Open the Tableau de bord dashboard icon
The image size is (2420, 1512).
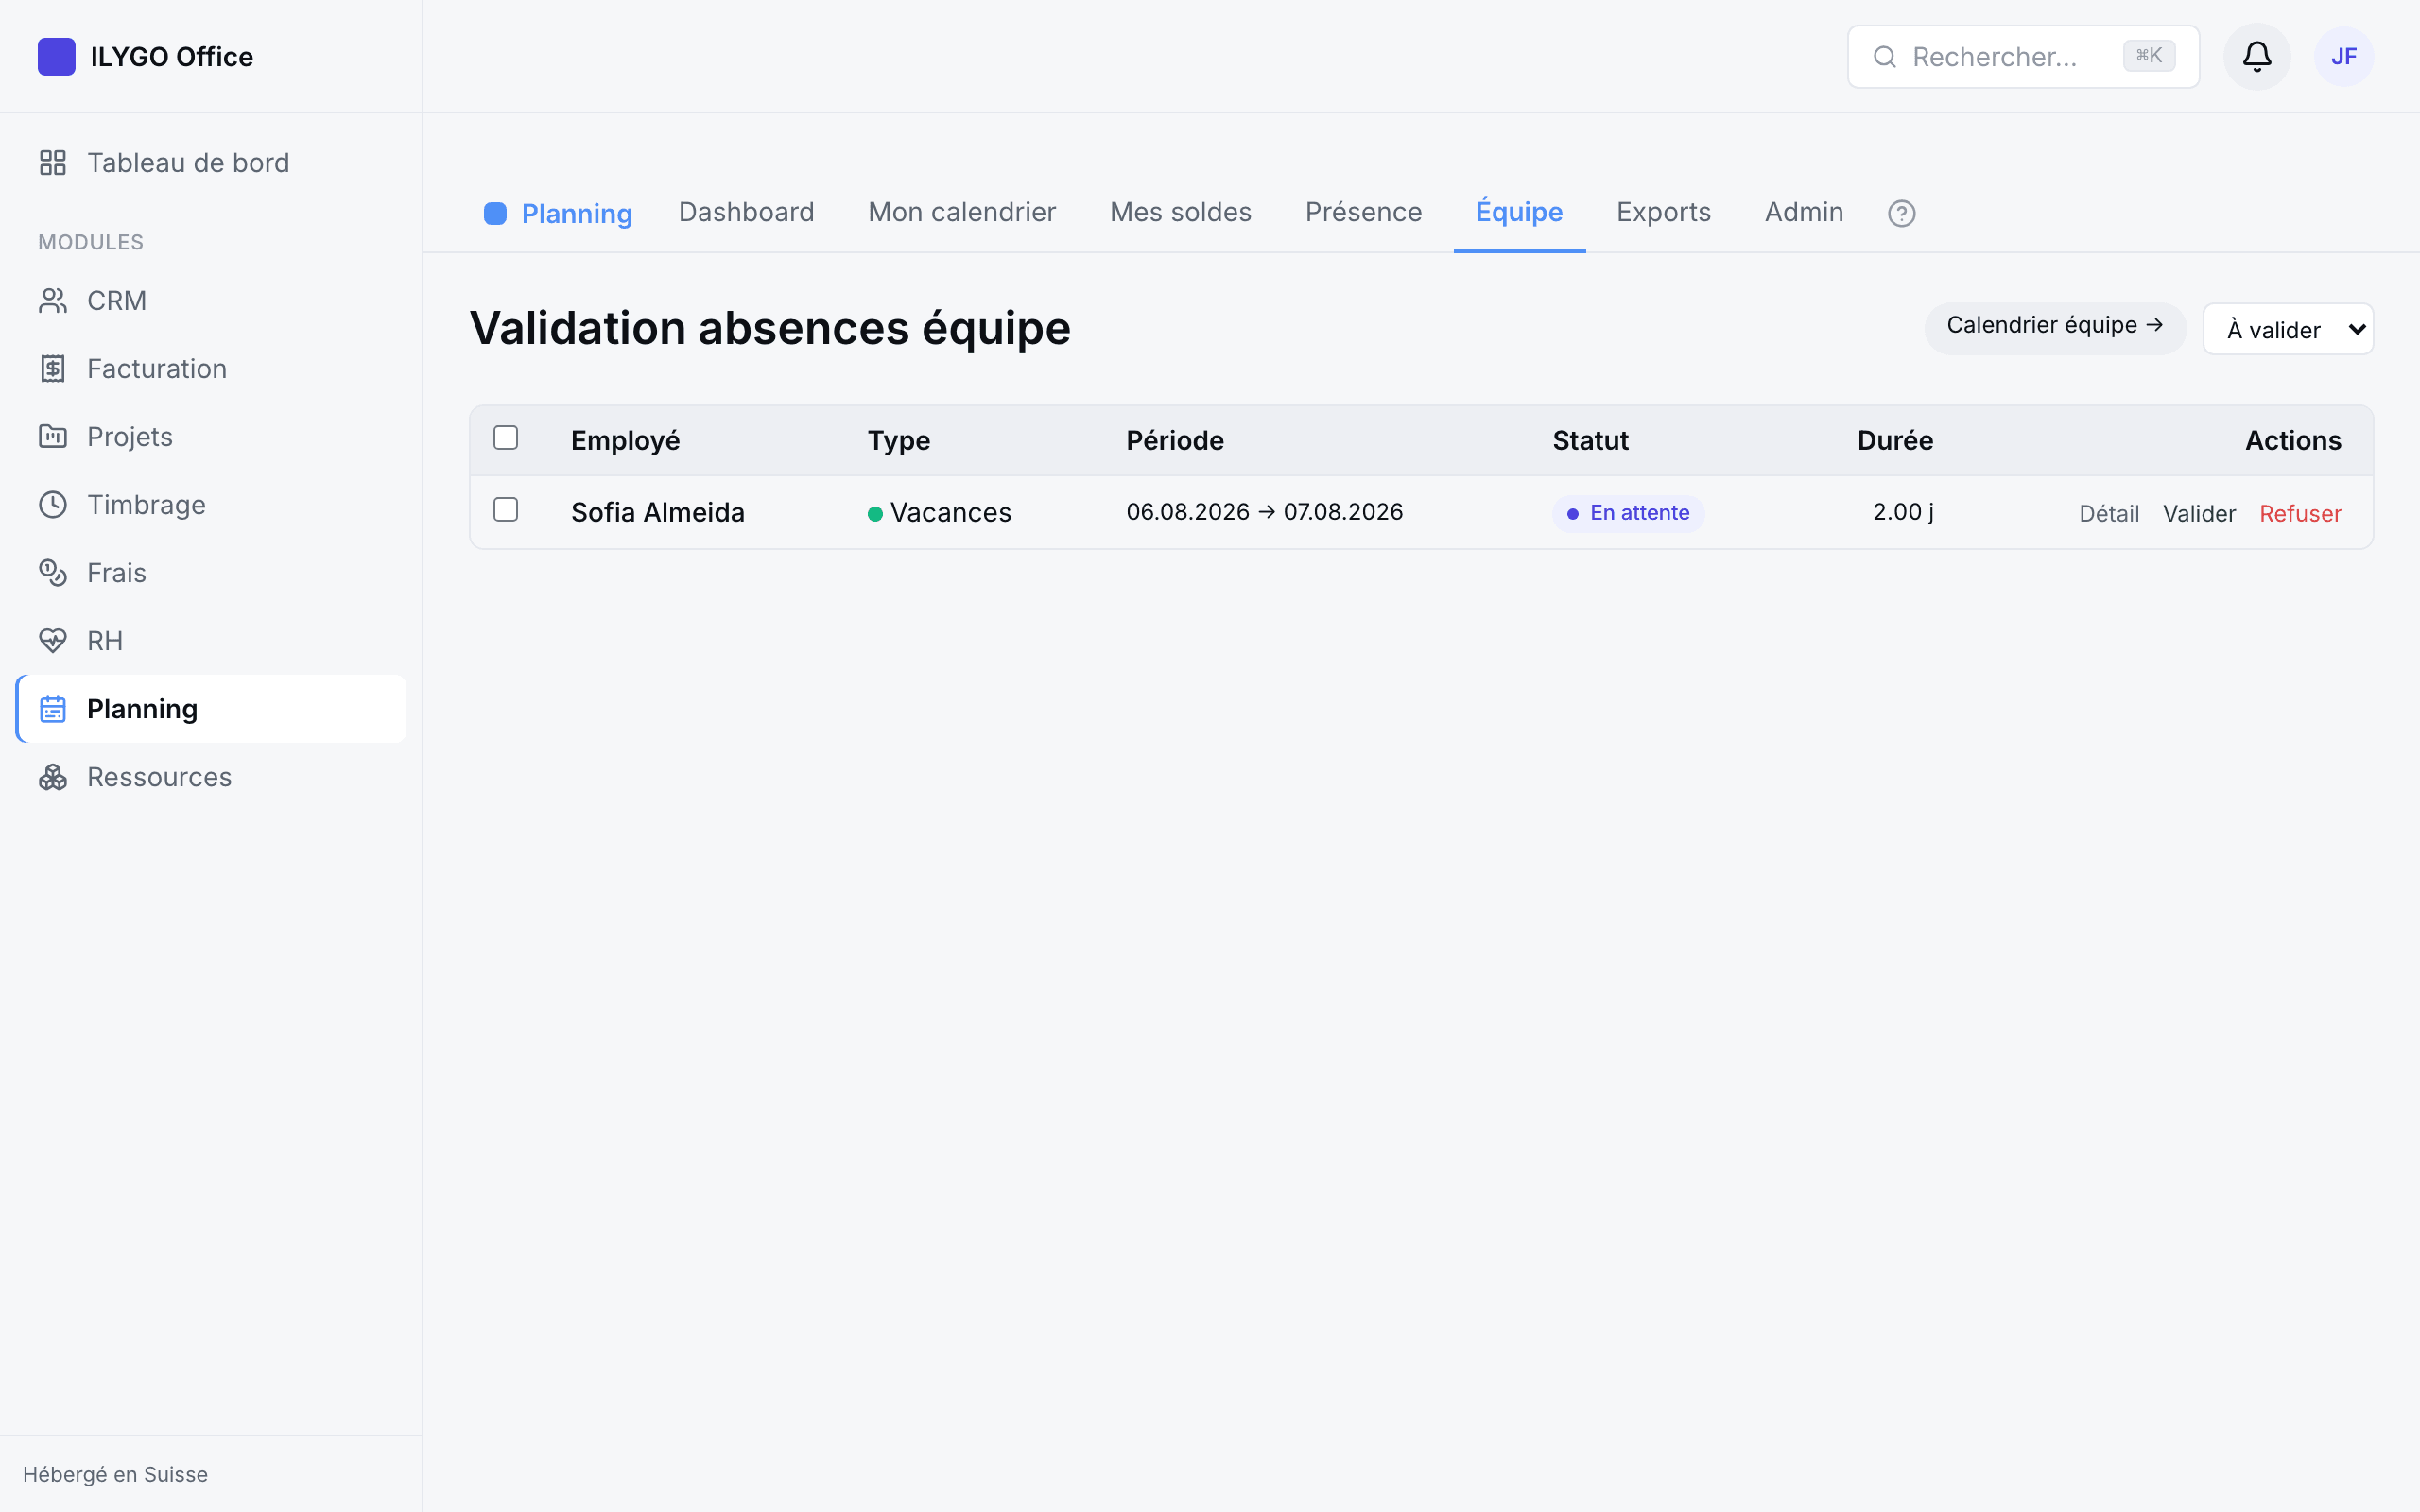click(53, 163)
